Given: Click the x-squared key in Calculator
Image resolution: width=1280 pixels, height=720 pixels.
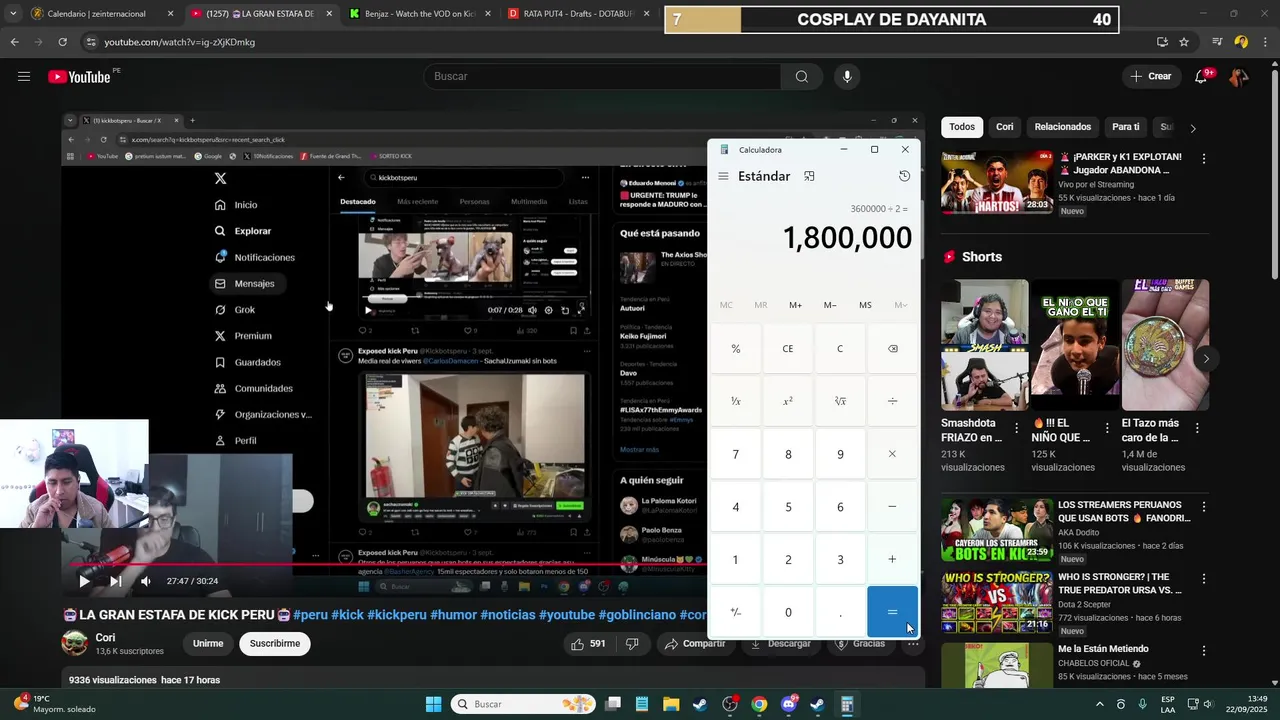Looking at the screenshot, I should [x=788, y=401].
